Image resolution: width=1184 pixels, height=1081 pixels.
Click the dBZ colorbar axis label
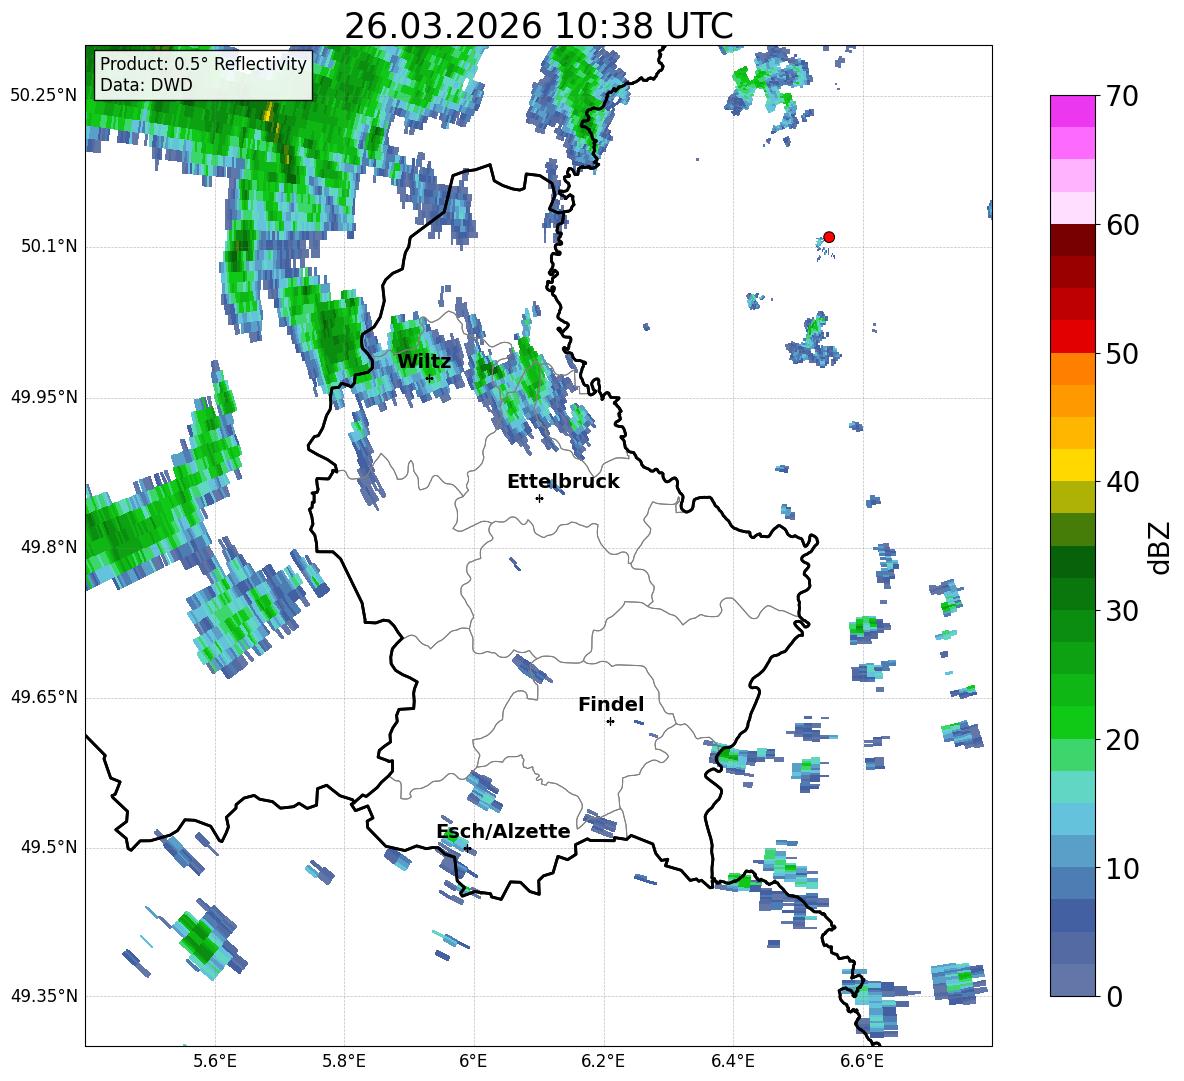[1161, 547]
